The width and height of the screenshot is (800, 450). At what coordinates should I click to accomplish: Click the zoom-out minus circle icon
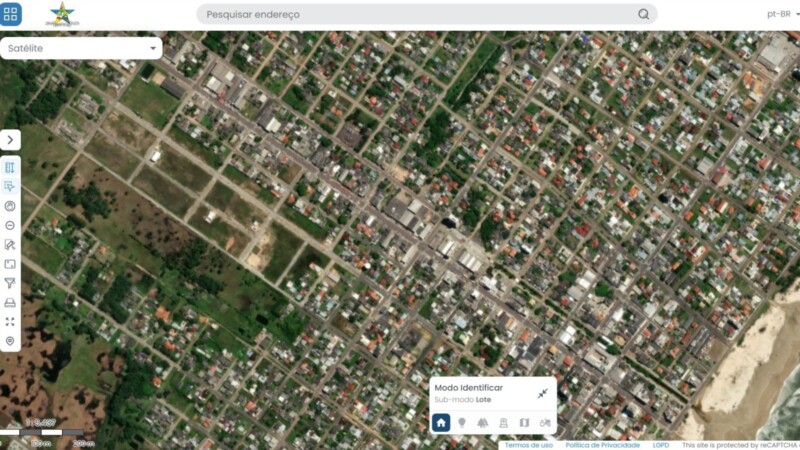[x=10, y=225]
